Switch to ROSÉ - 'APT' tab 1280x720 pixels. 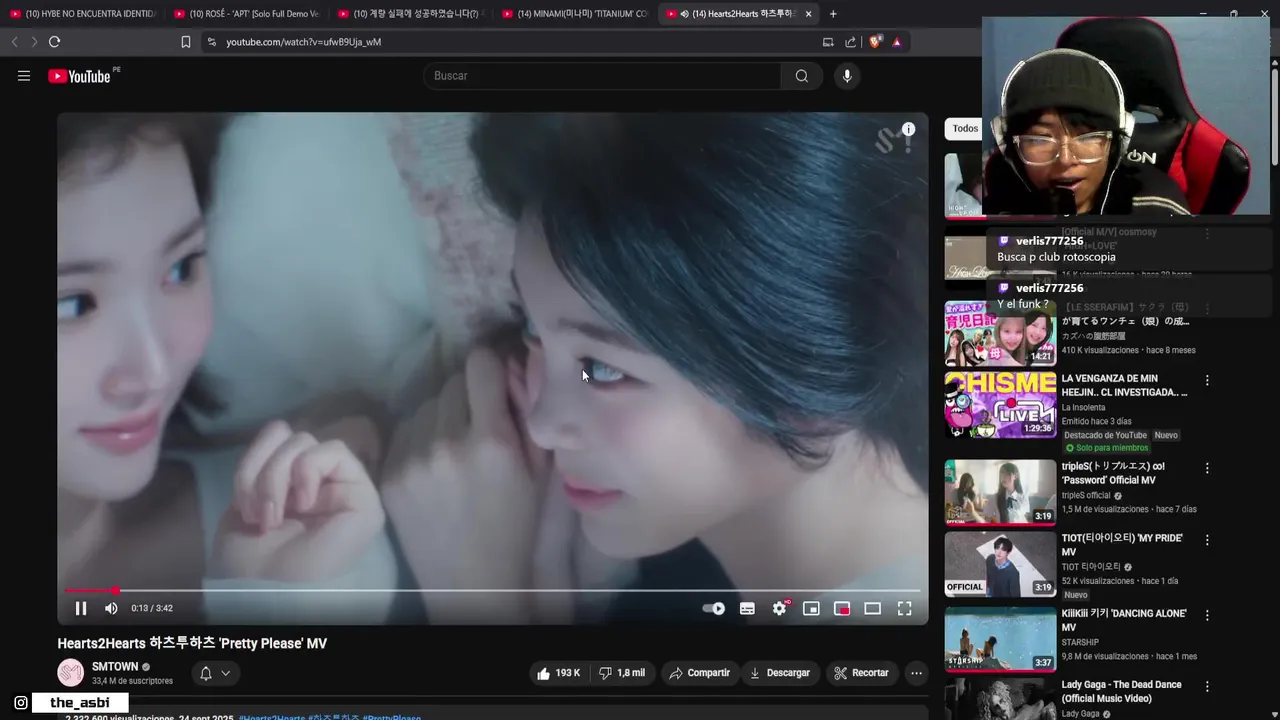point(246,14)
